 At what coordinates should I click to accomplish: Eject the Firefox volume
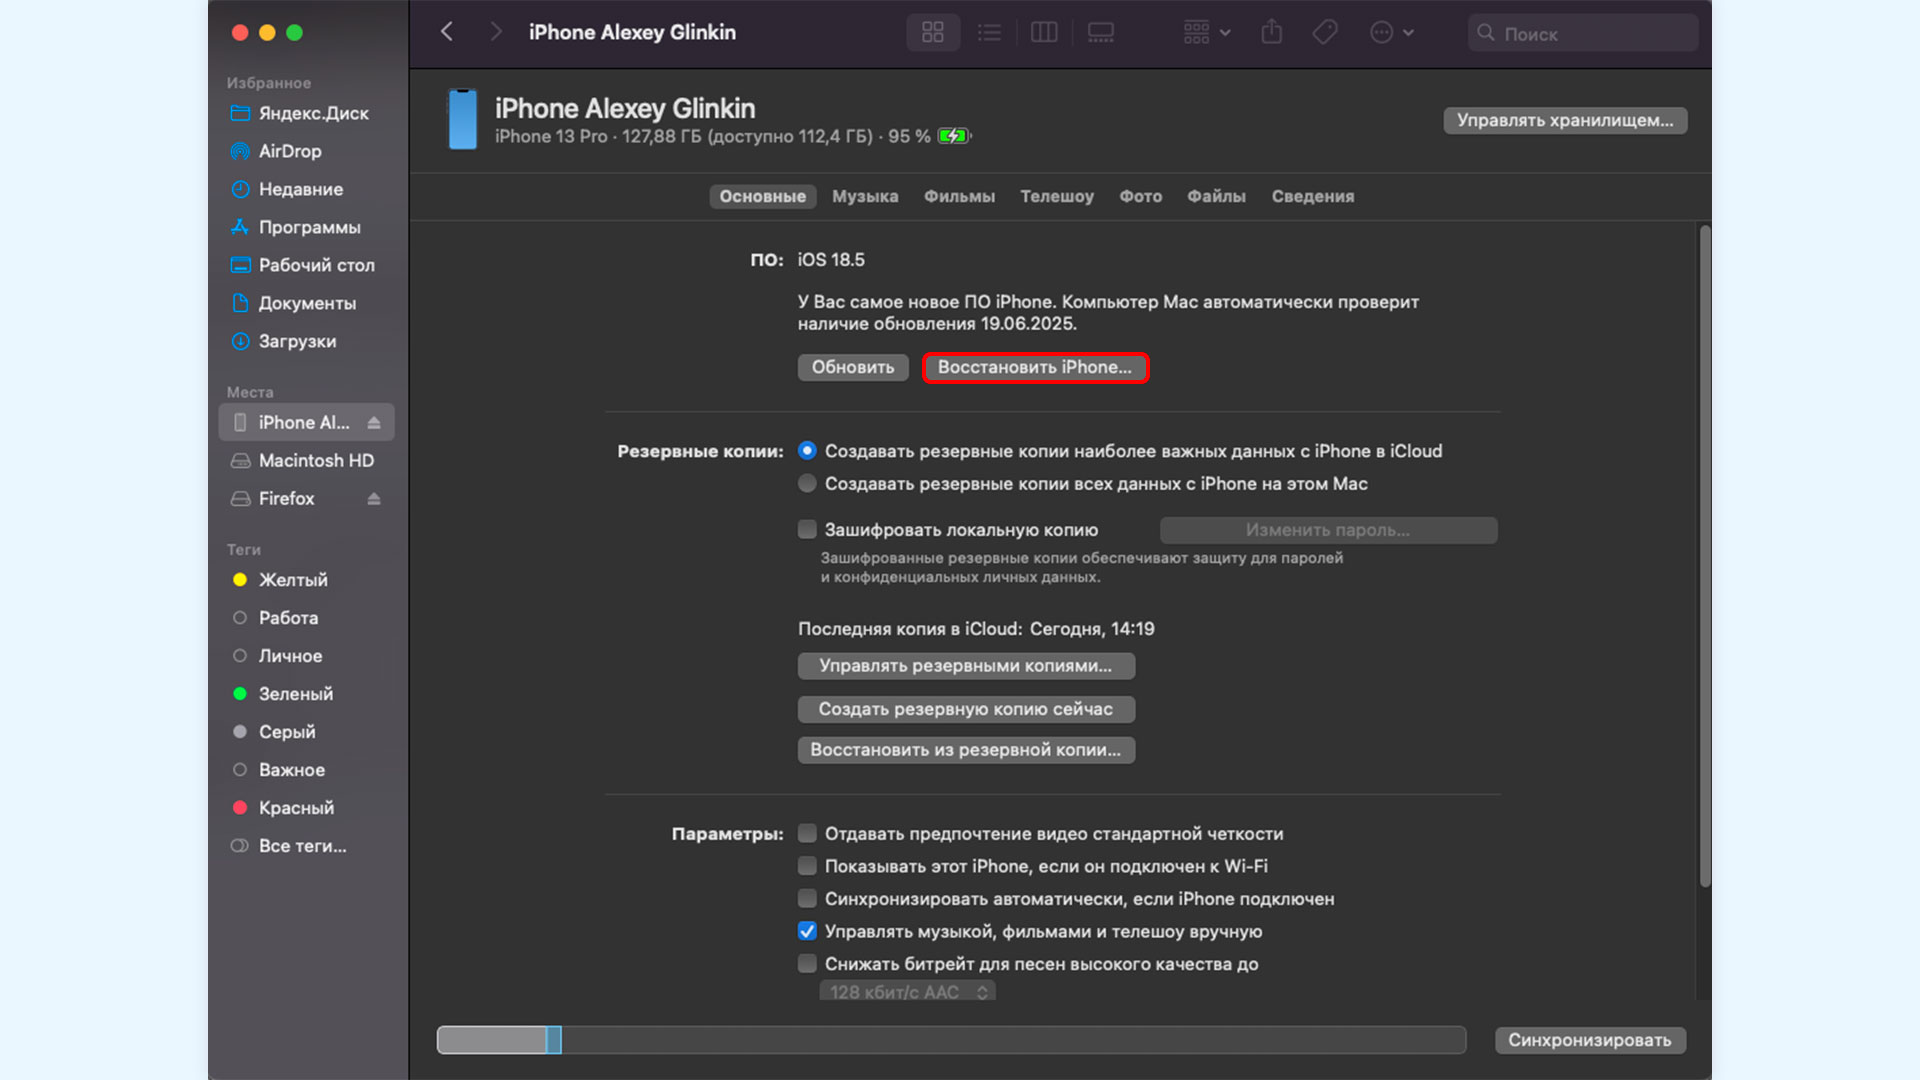point(374,498)
